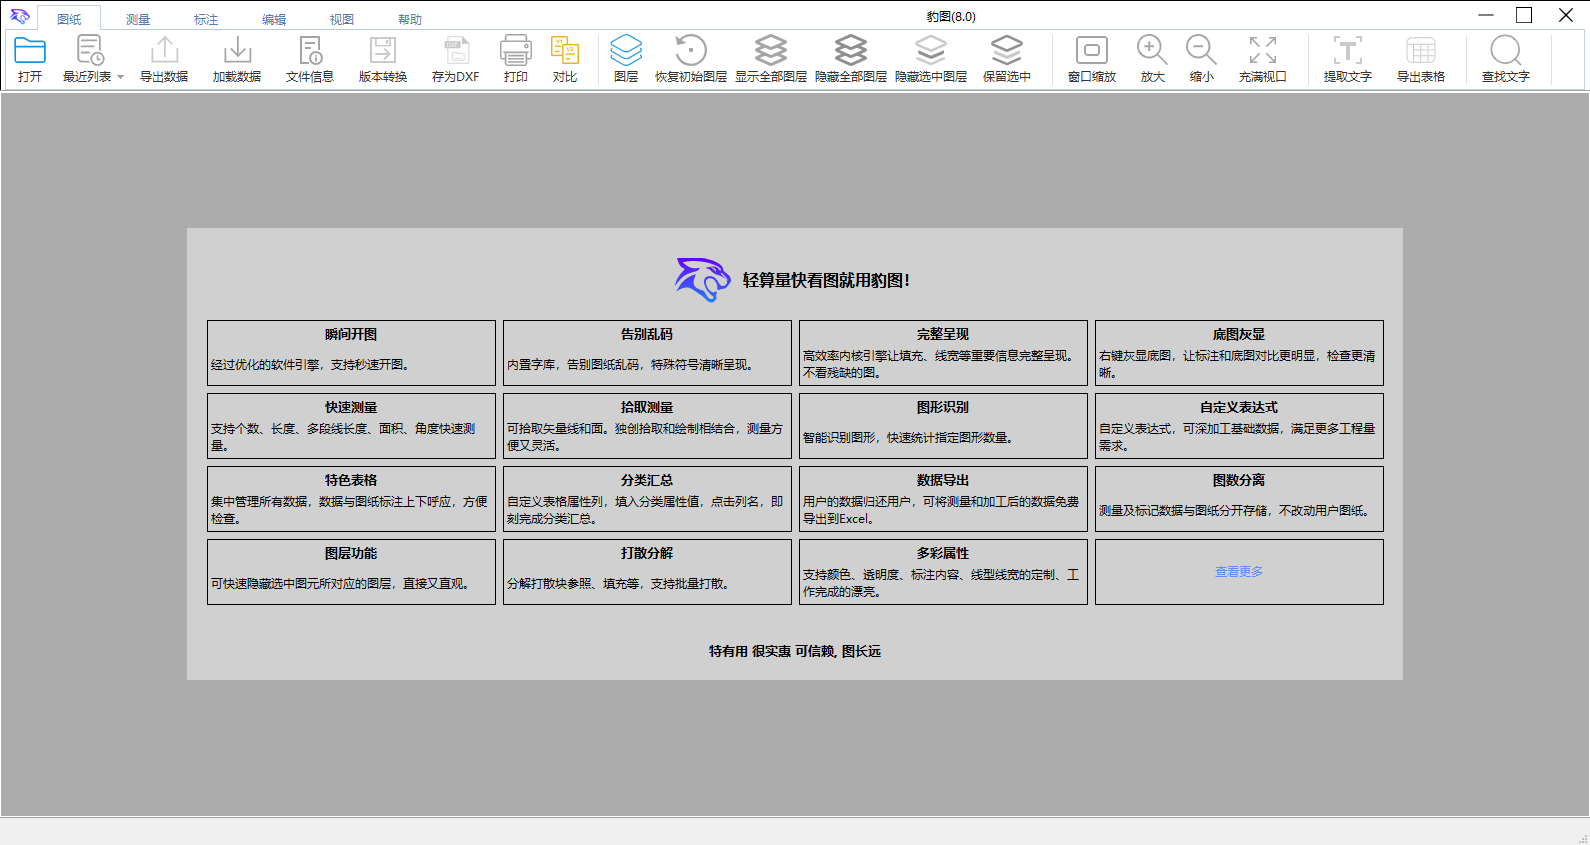
Task: Click 充满视口 fit viewport icon
Action: point(1263,50)
